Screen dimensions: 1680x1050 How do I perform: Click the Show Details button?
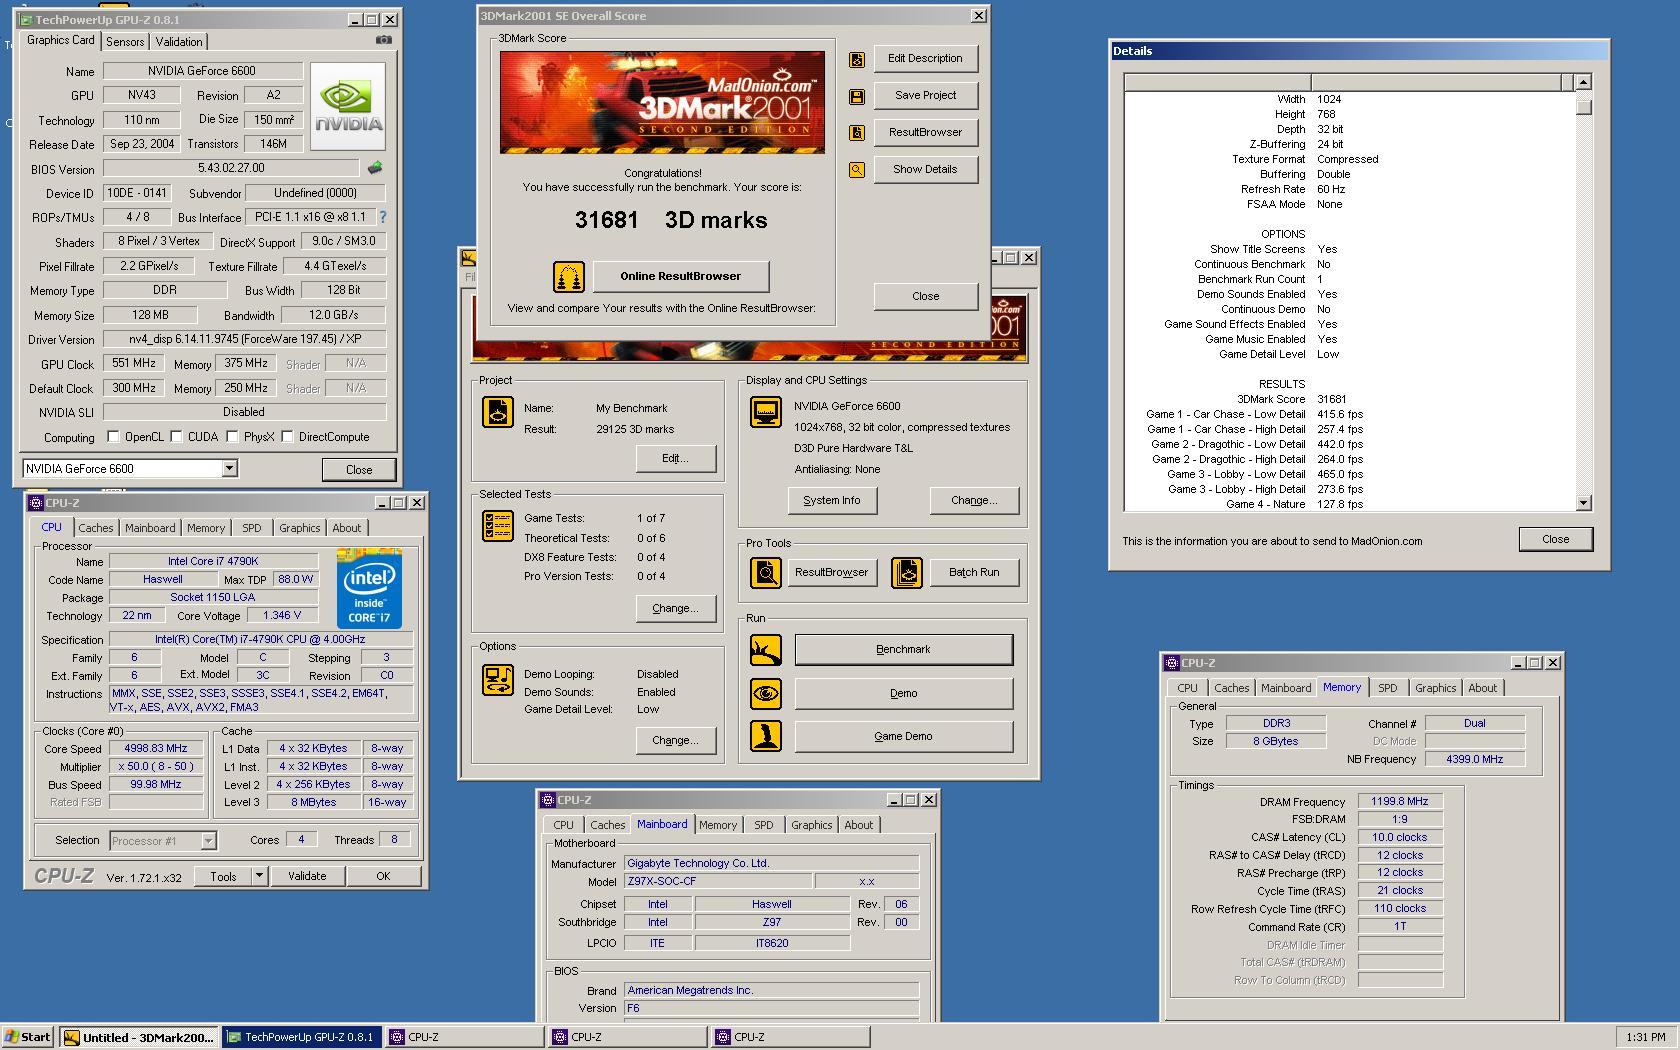tap(926, 170)
